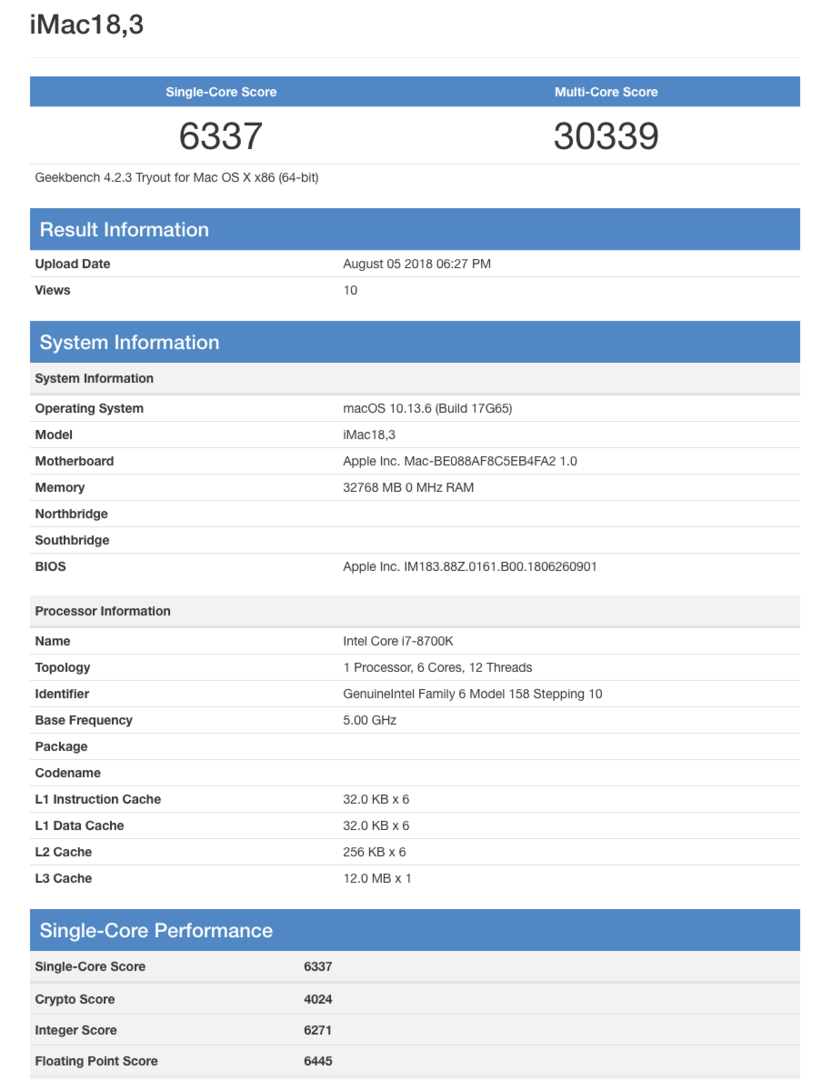Select the Single-Core Score header
This screenshot has height=1080, width=822.
click(x=221, y=92)
